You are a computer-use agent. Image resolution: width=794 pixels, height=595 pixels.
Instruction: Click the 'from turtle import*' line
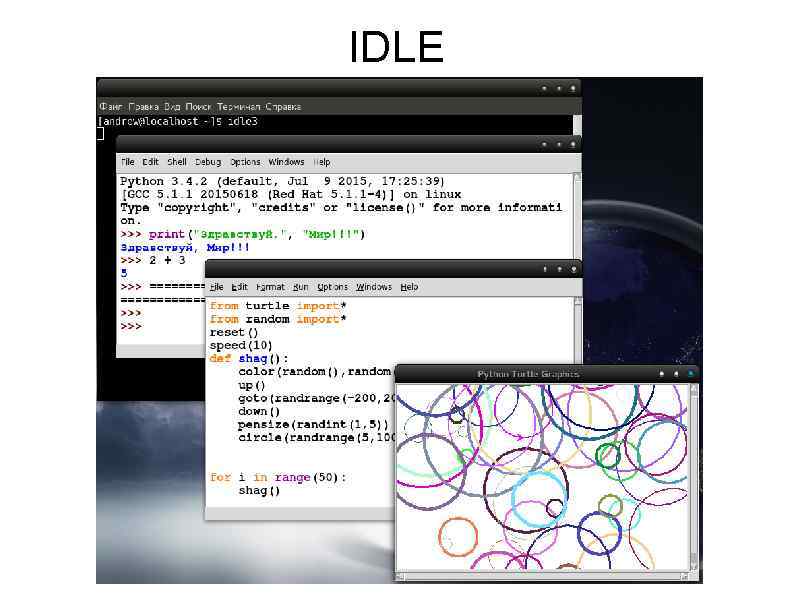(x=278, y=306)
